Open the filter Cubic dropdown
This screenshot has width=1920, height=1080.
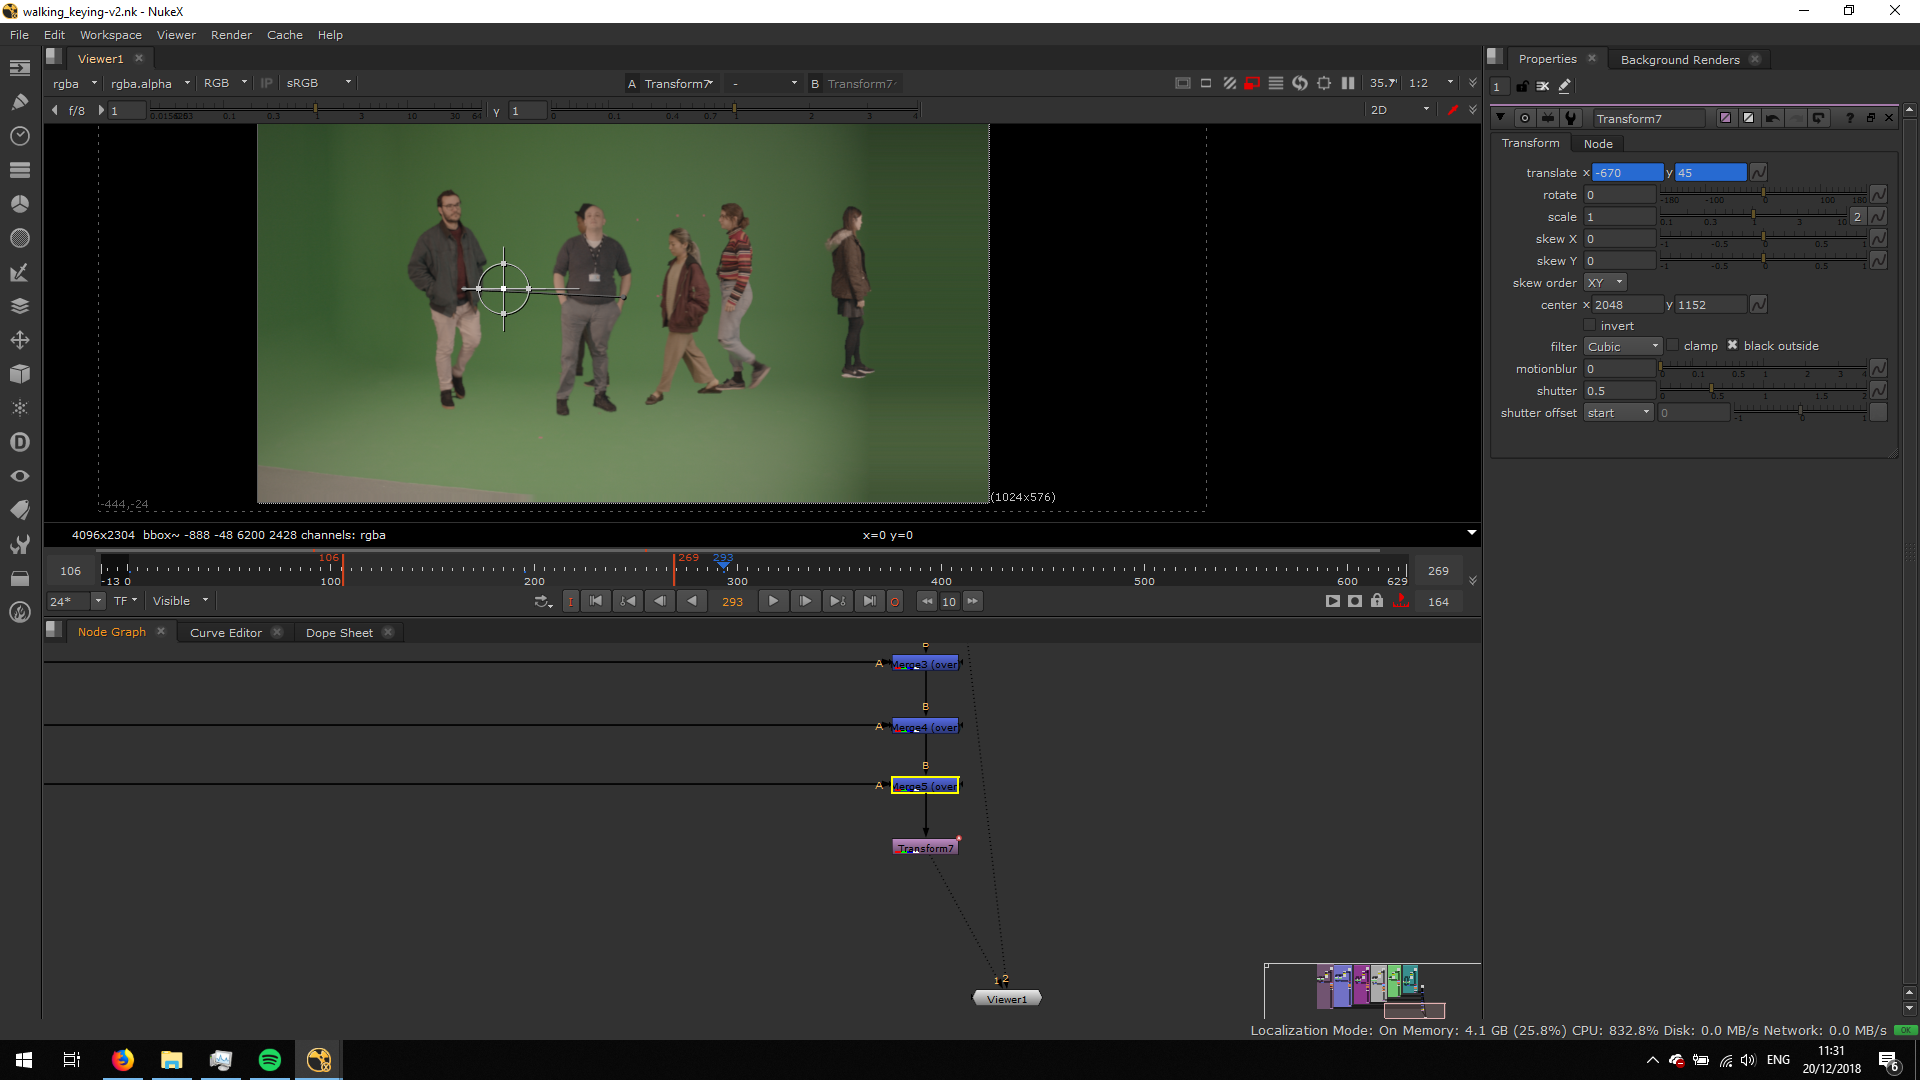click(x=1622, y=347)
